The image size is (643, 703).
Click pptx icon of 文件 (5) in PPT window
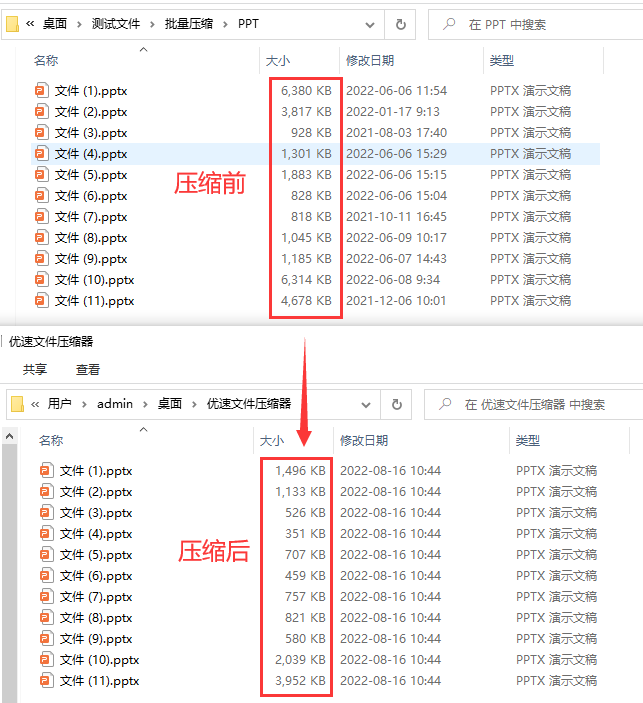click(x=41, y=174)
